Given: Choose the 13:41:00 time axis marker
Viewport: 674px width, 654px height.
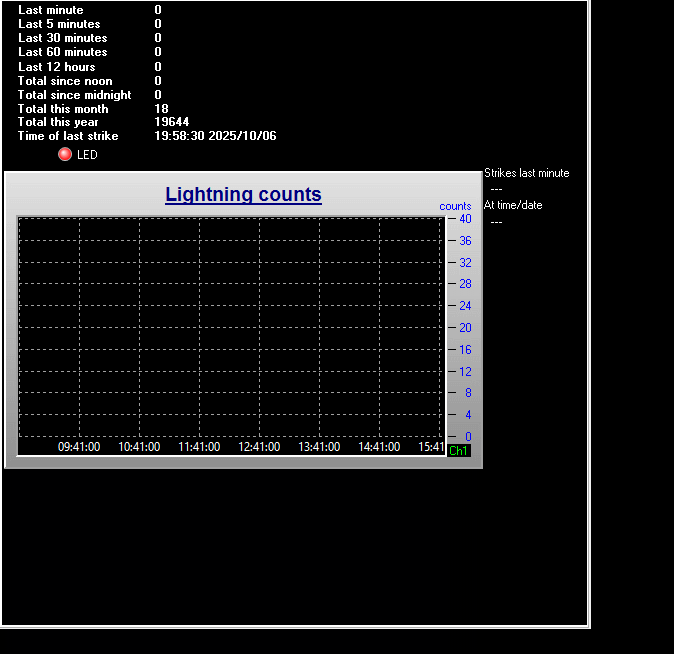Looking at the screenshot, I should pos(319,447).
